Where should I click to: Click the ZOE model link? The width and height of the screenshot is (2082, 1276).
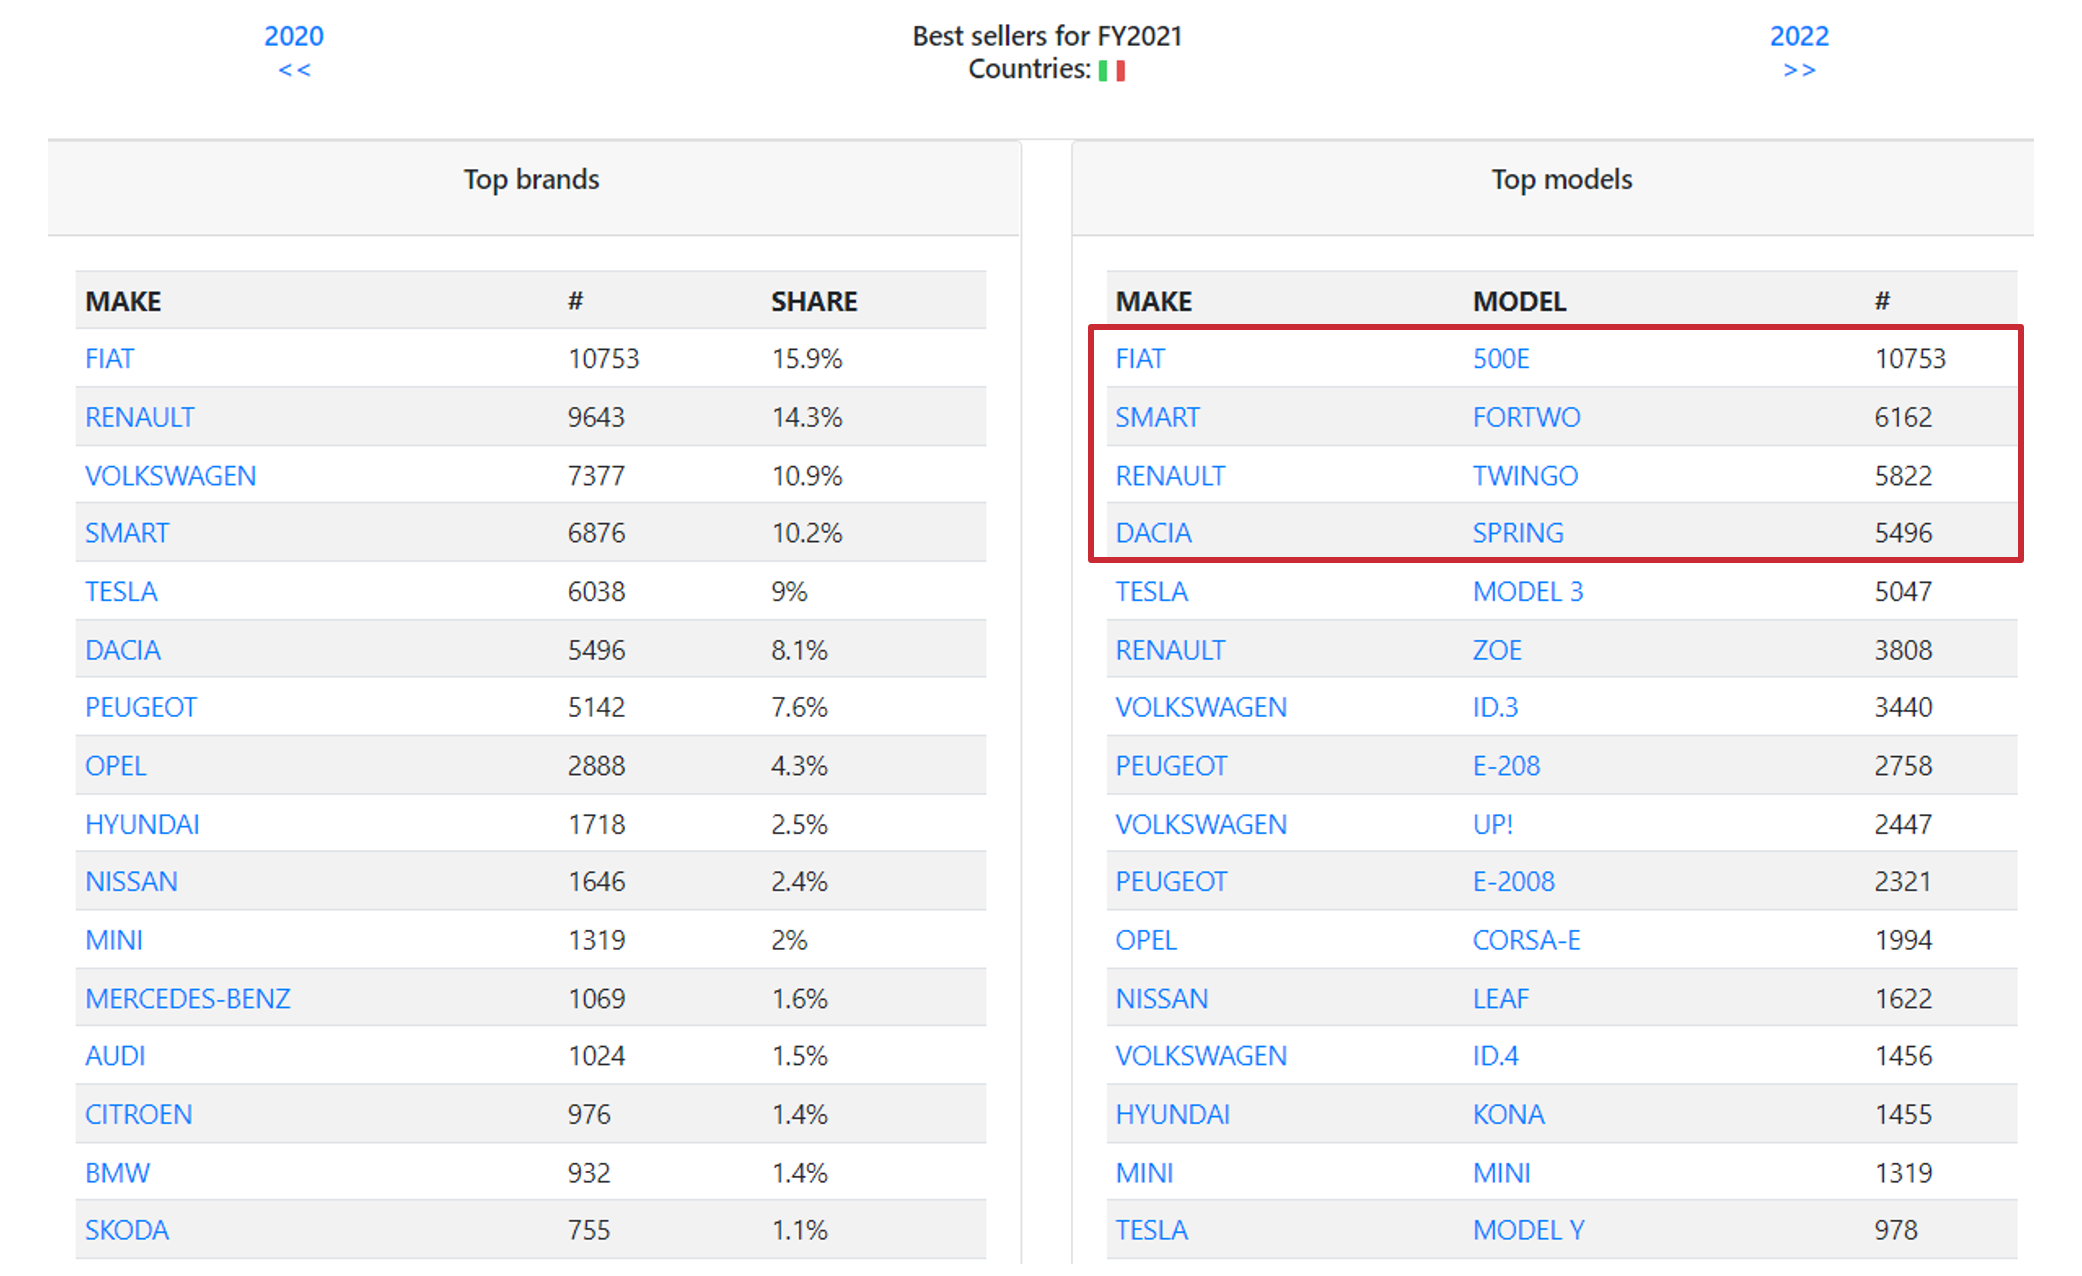click(x=1496, y=650)
